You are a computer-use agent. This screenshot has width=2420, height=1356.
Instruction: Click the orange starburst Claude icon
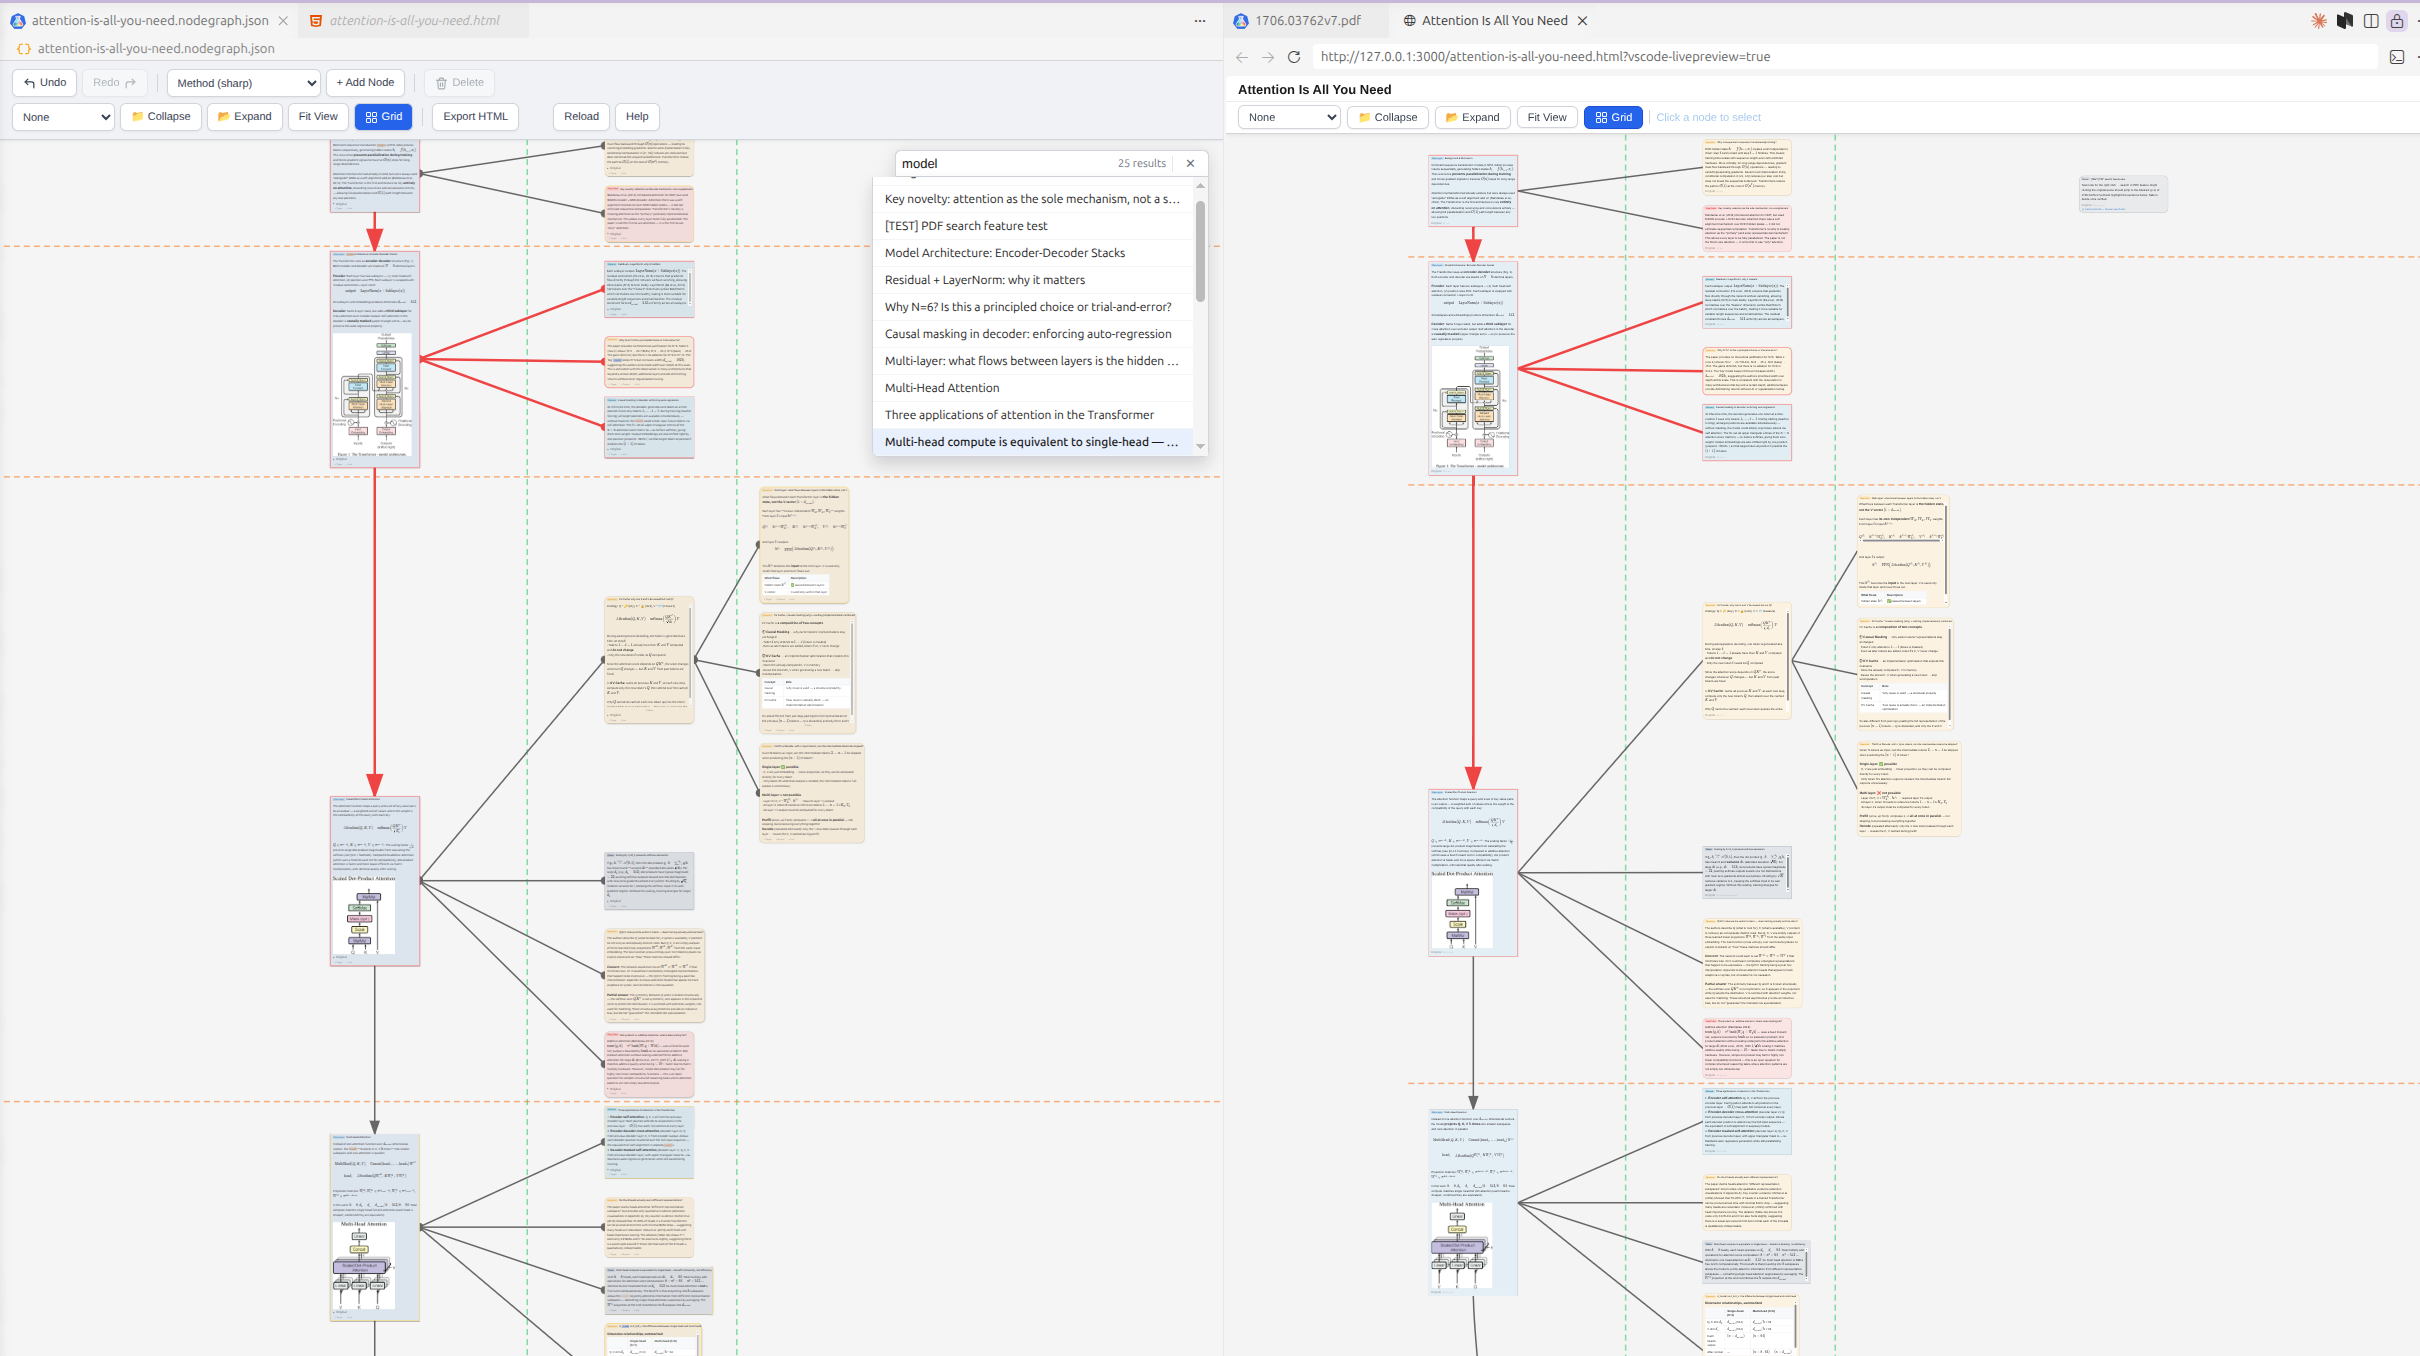pos(2319,20)
